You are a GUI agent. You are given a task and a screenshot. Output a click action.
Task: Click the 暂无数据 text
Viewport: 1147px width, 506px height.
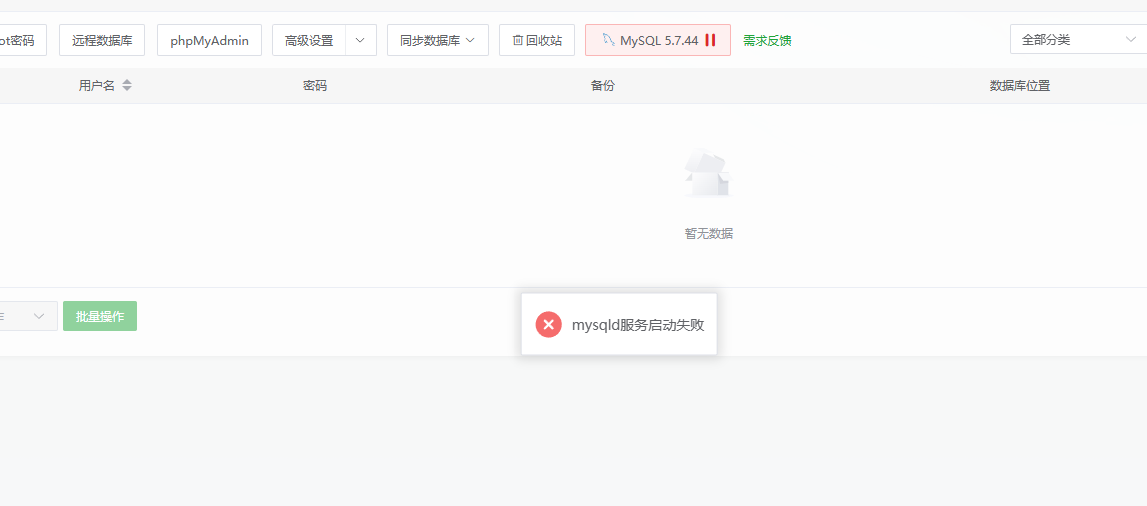709,234
